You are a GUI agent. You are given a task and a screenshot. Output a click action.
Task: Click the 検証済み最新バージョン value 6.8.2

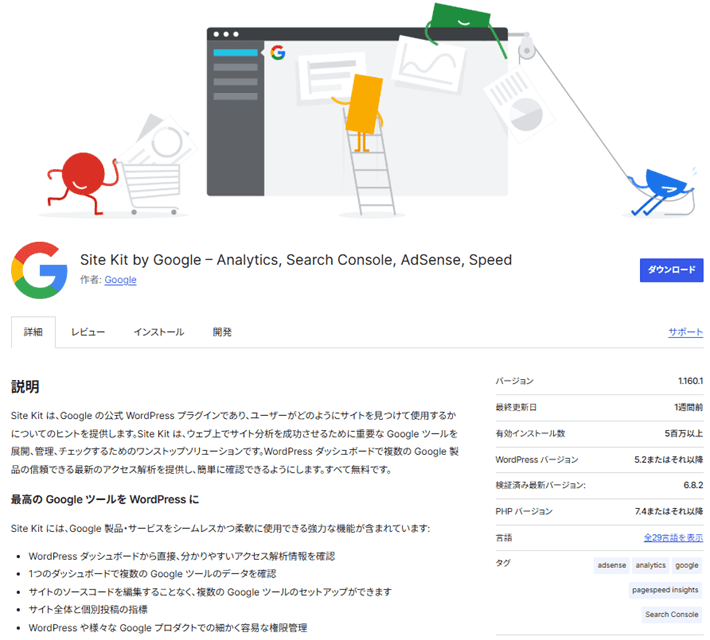click(x=693, y=485)
